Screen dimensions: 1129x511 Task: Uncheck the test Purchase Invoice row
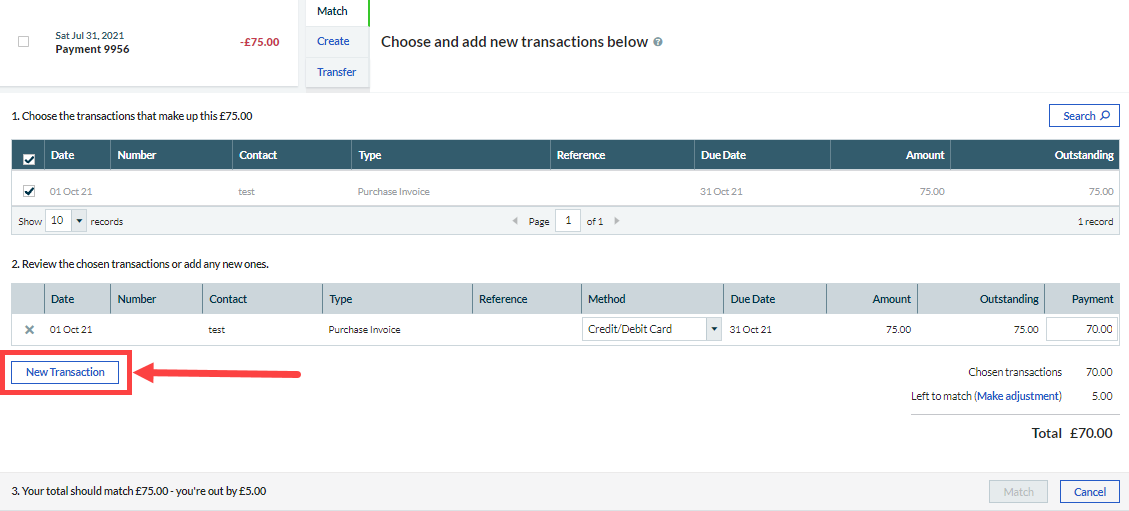coord(29,191)
